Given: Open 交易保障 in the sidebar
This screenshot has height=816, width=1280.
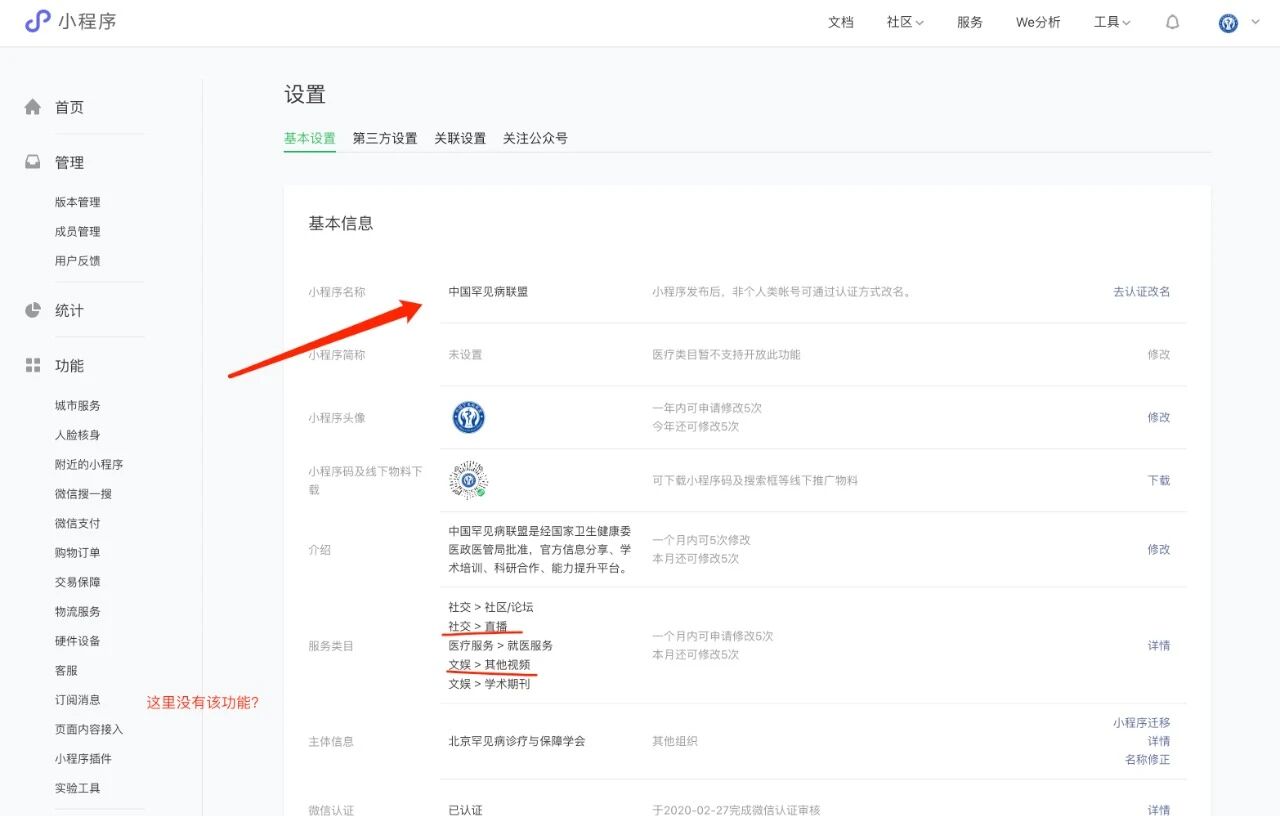Looking at the screenshot, I should 78,582.
